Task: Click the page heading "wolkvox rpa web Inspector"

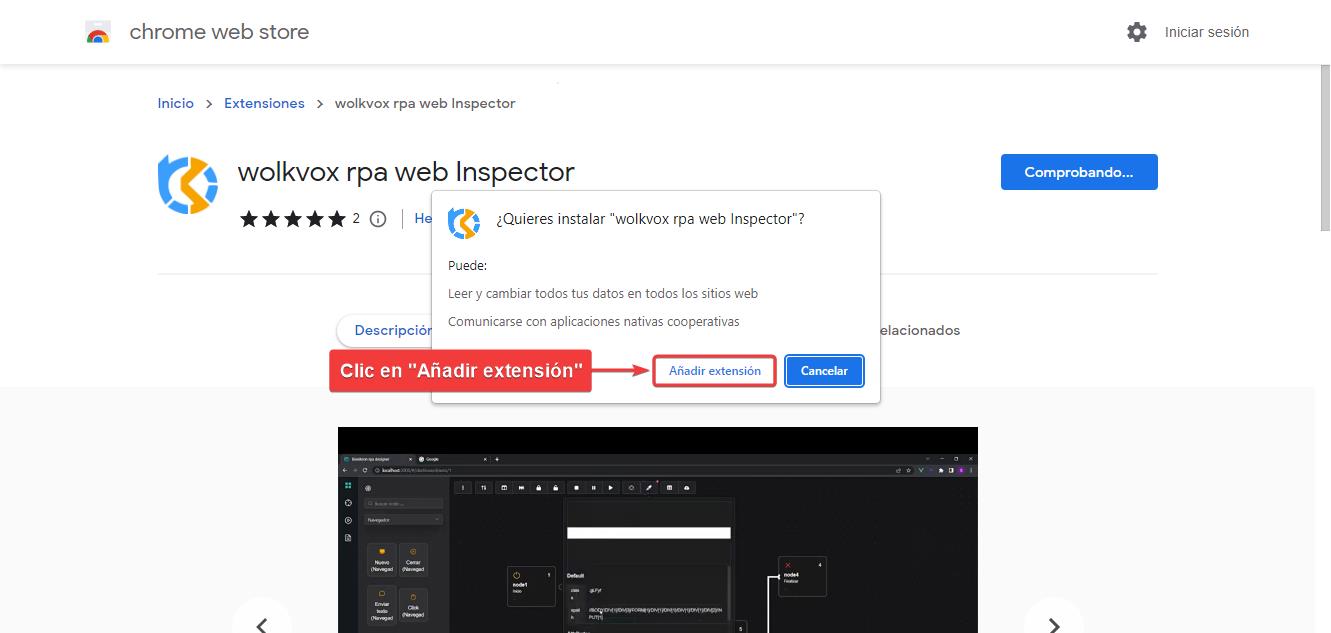Action: click(406, 172)
